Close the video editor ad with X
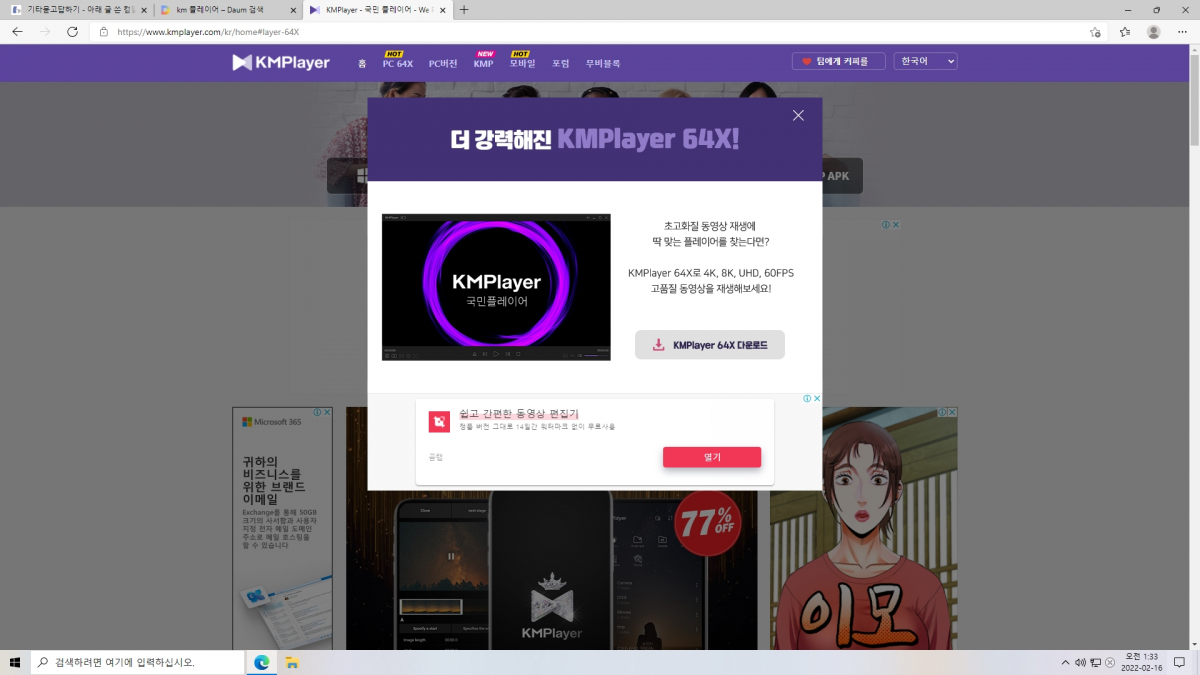 [816, 398]
